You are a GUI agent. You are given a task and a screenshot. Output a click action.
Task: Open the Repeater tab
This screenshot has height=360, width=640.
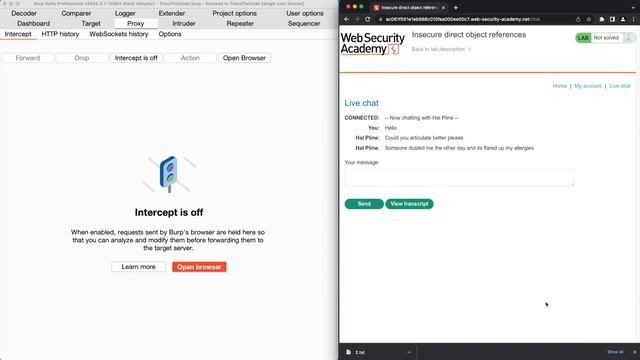[x=240, y=24]
